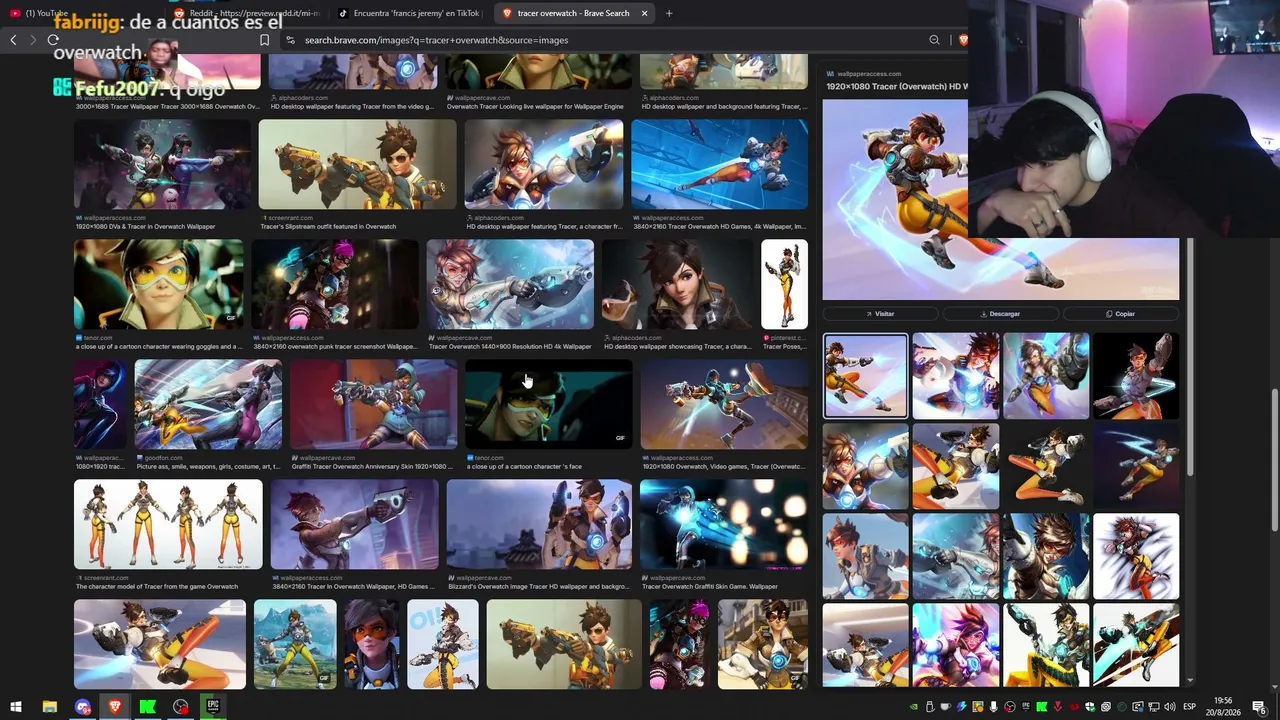Open the 3840×2160 Tracer HD Games 4k wallpaper
1280x720 pixels.
tap(720, 165)
